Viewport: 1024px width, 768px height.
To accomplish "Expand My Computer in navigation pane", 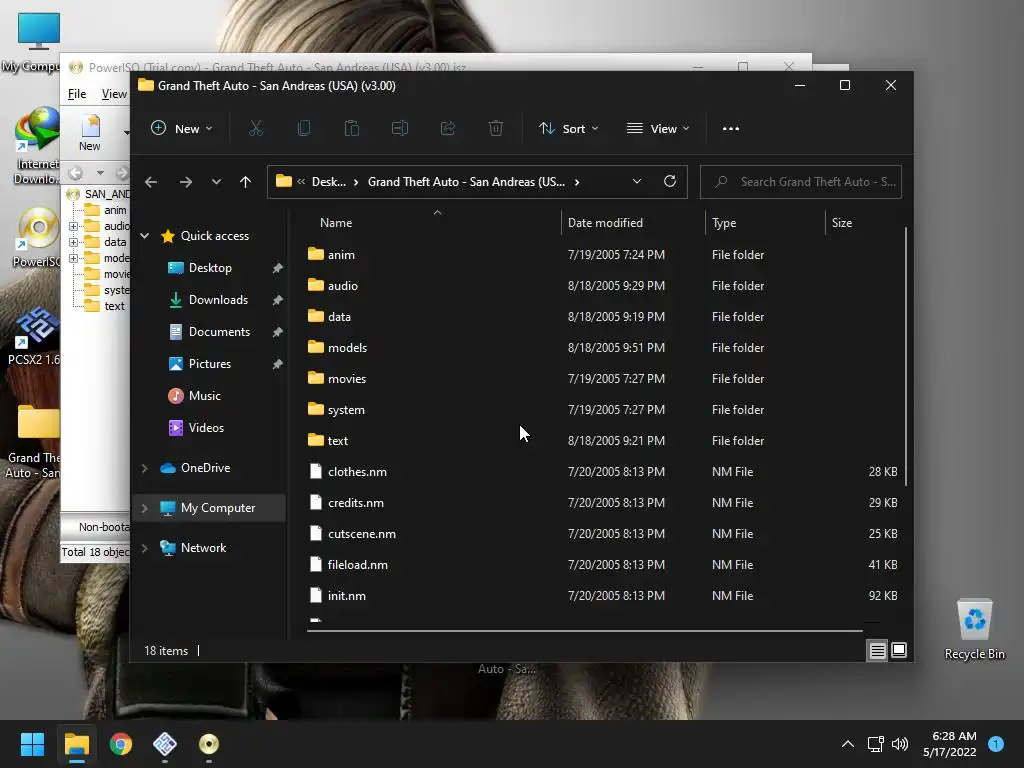I will pos(144,508).
